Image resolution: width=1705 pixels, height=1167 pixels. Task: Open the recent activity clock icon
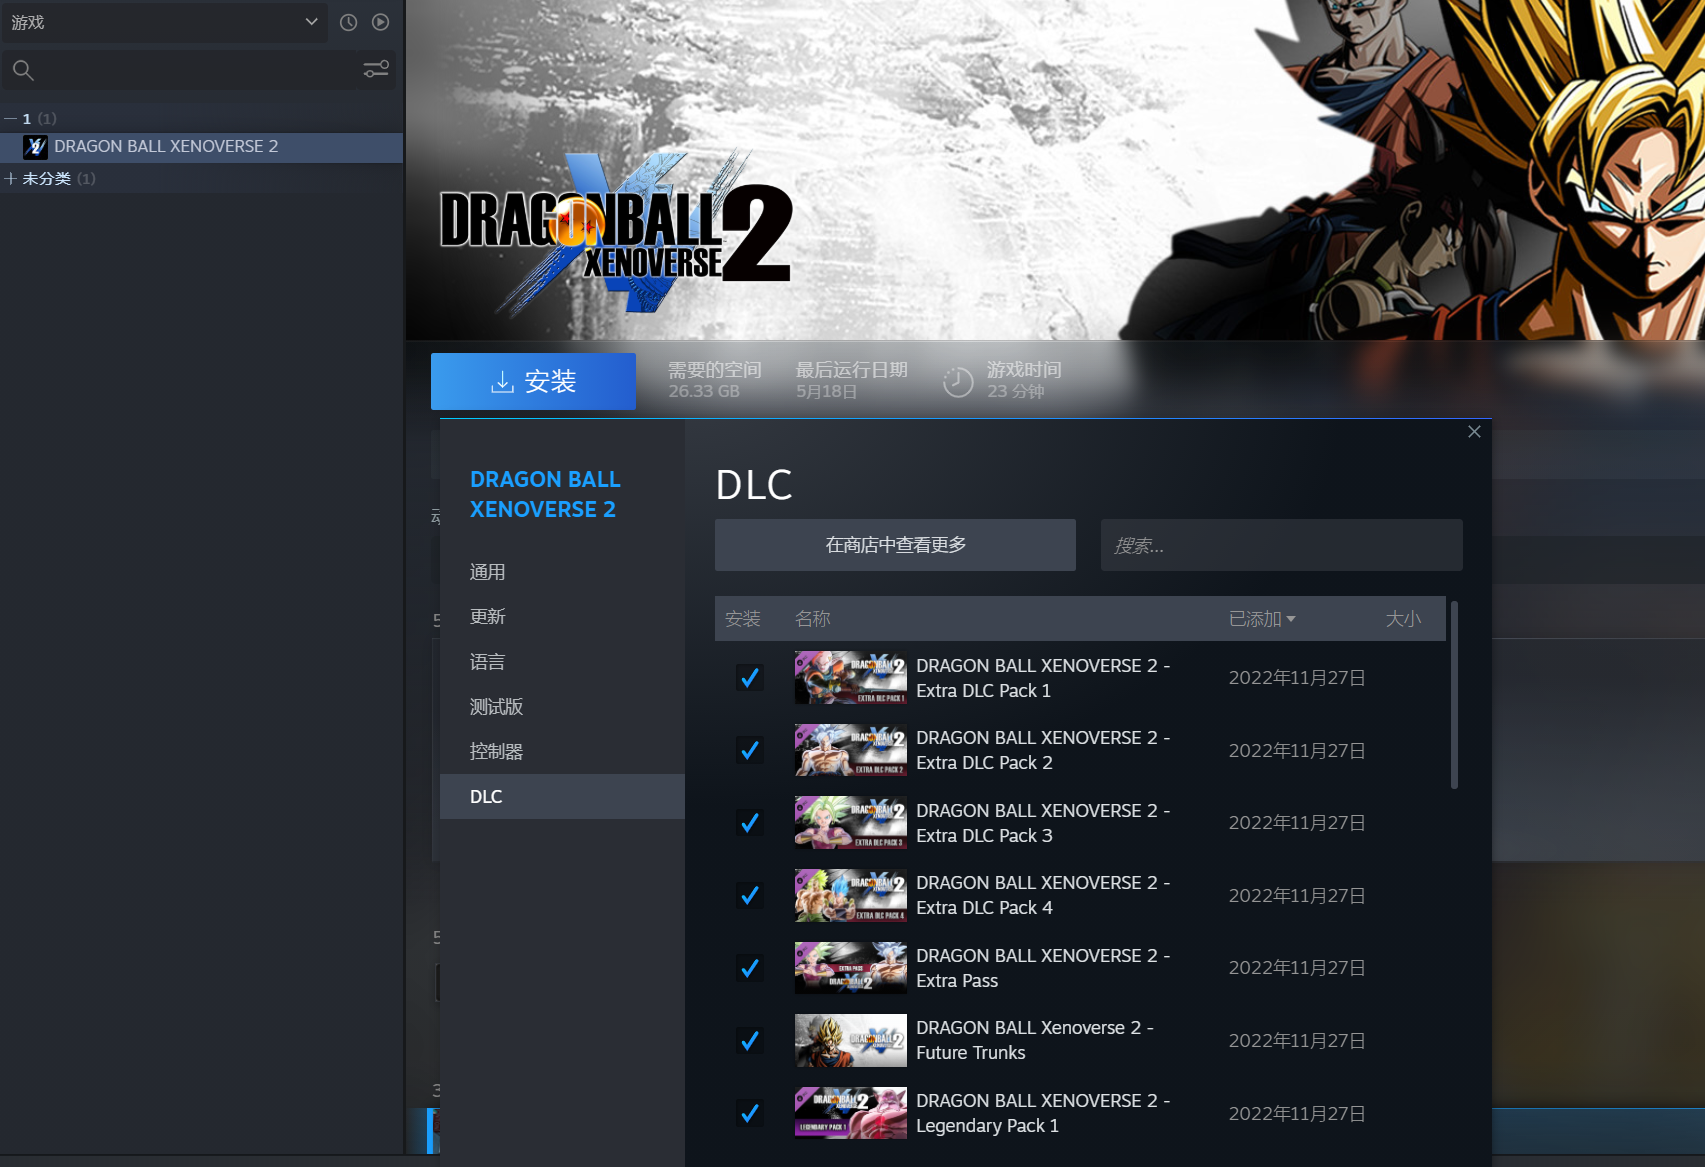348,22
